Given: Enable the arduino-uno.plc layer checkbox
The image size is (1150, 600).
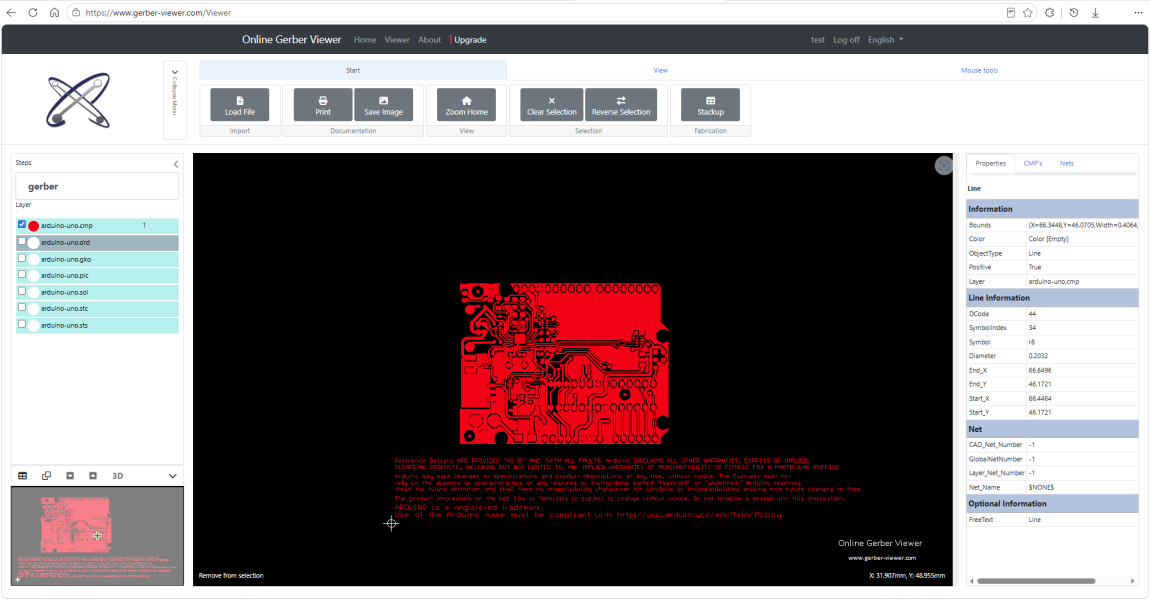Looking at the screenshot, I should pos(22,274).
